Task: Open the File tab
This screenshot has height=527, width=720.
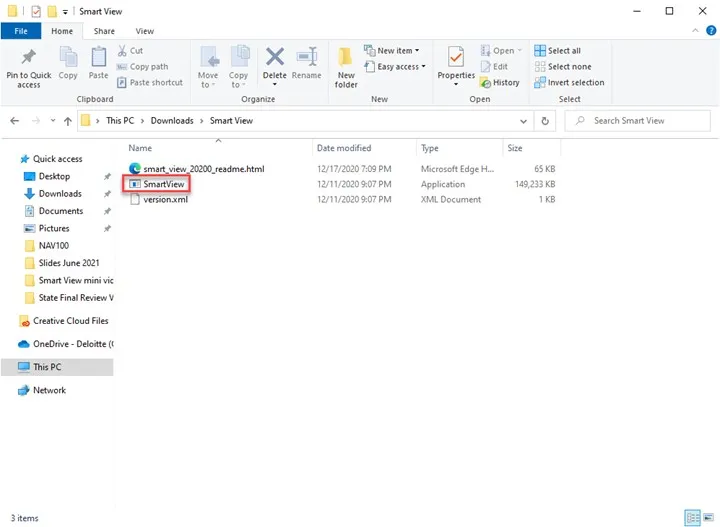Action: point(21,31)
